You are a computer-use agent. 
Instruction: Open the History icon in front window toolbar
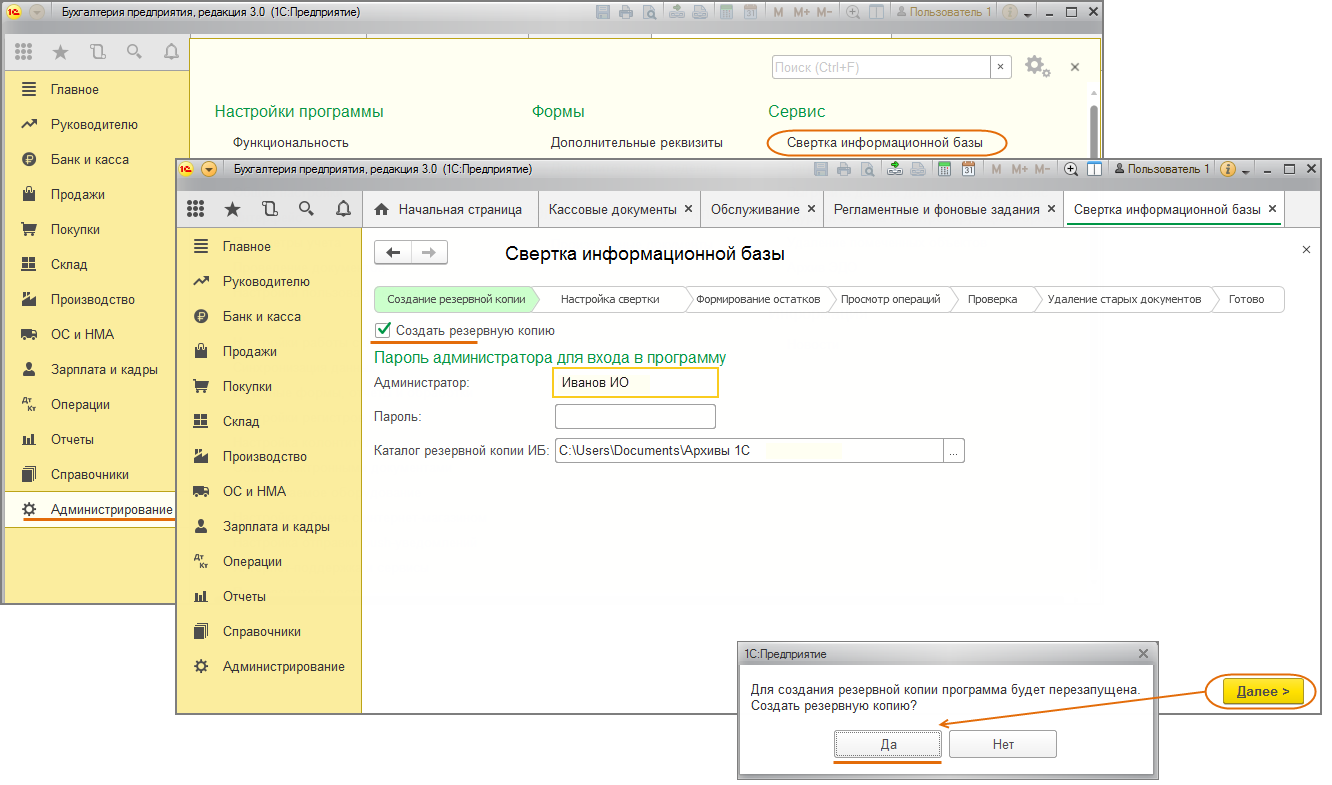point(269,209)
